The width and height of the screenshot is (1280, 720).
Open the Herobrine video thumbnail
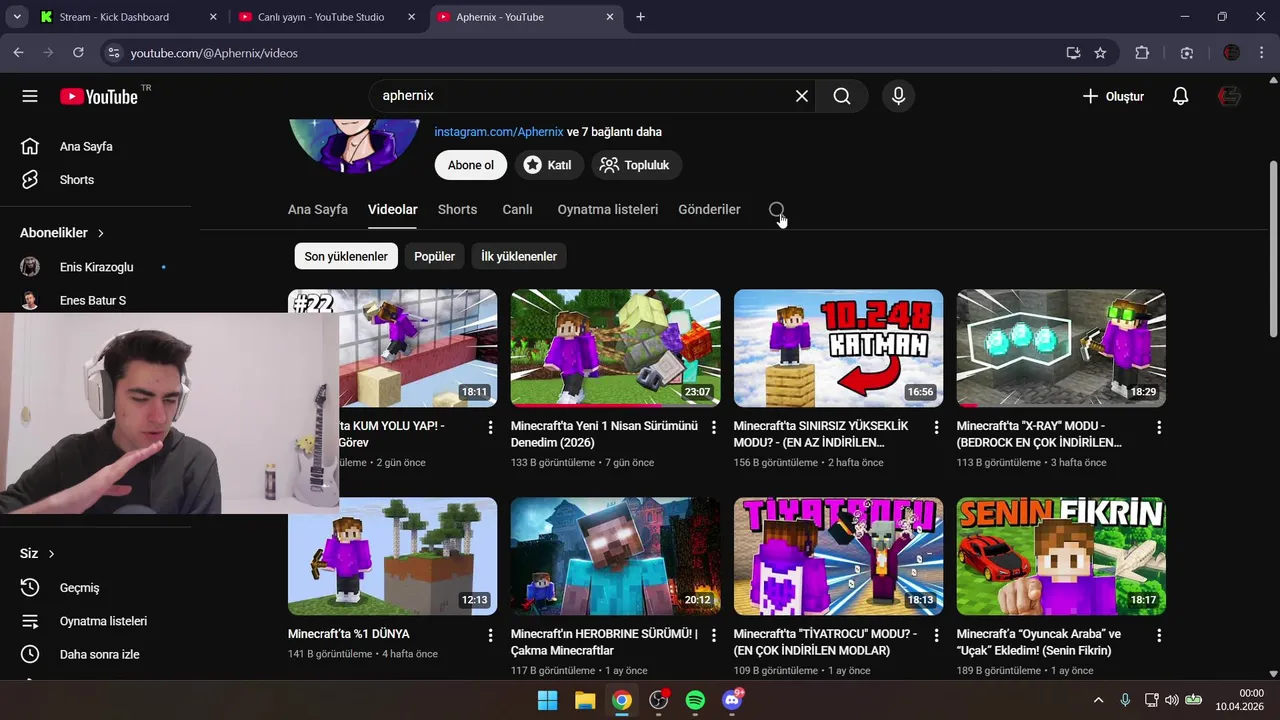tap(615, 556)
